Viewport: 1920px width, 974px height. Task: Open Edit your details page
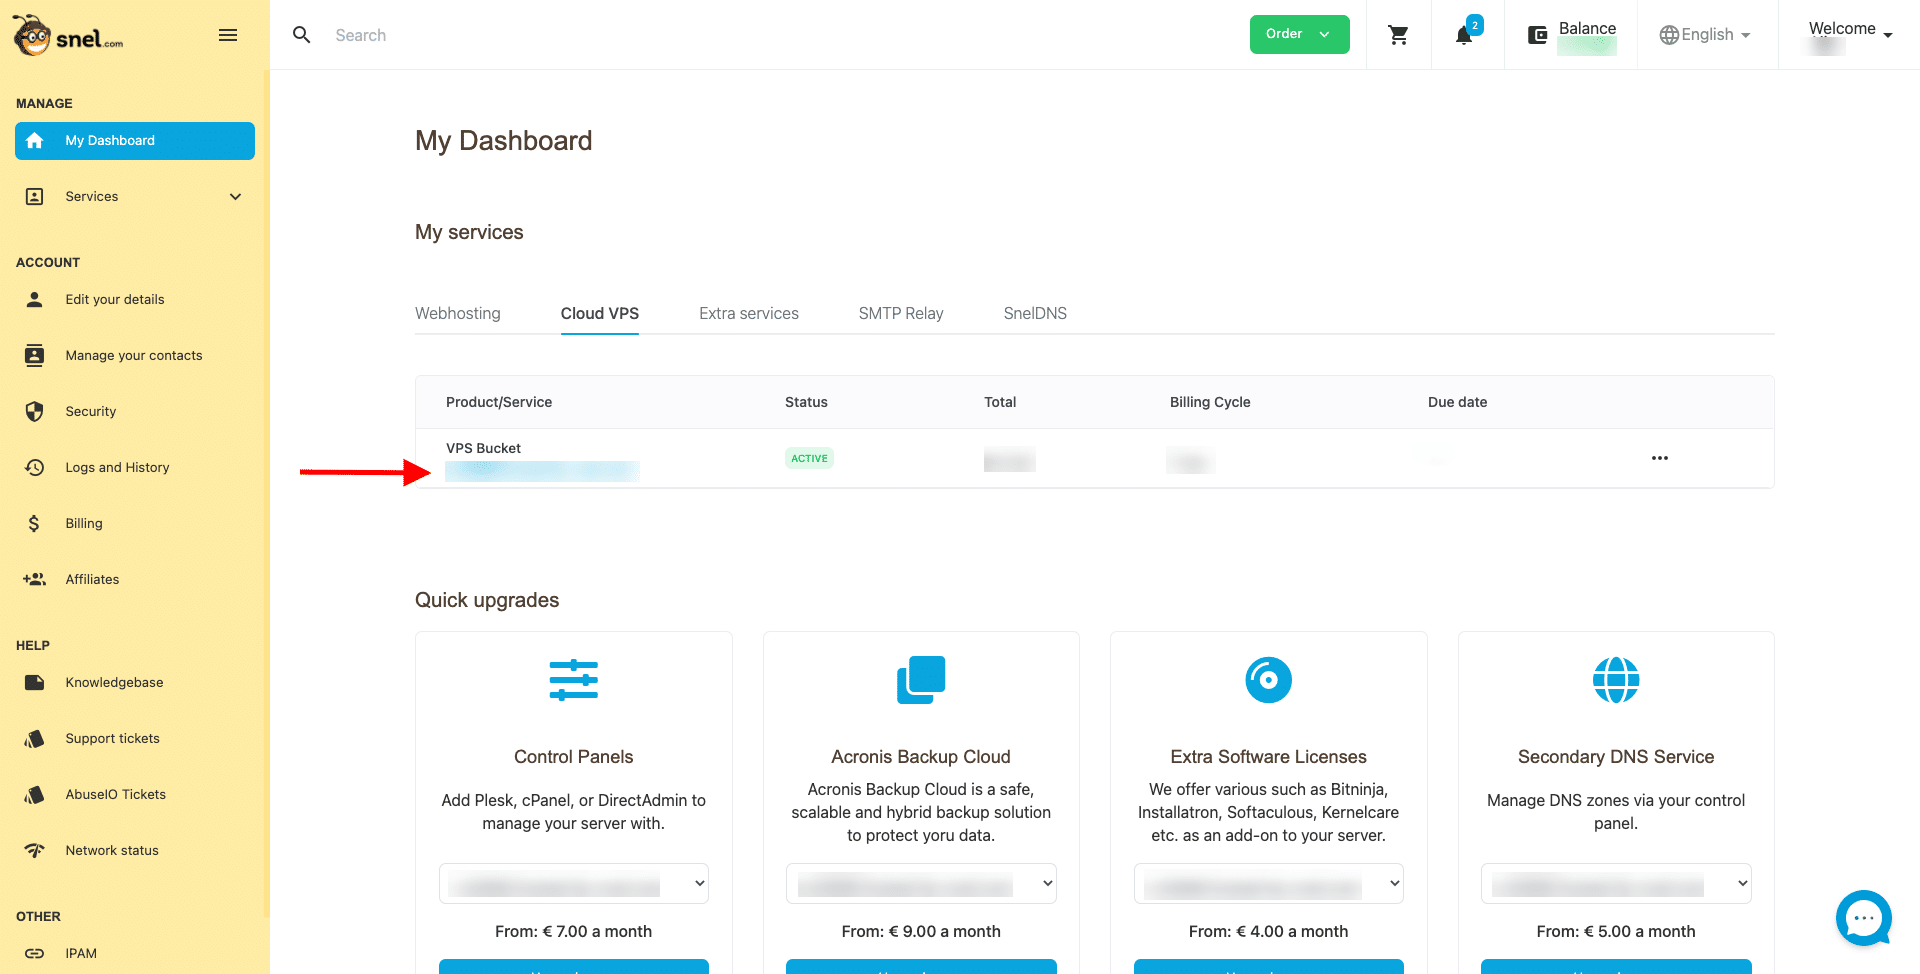[115, 299]
